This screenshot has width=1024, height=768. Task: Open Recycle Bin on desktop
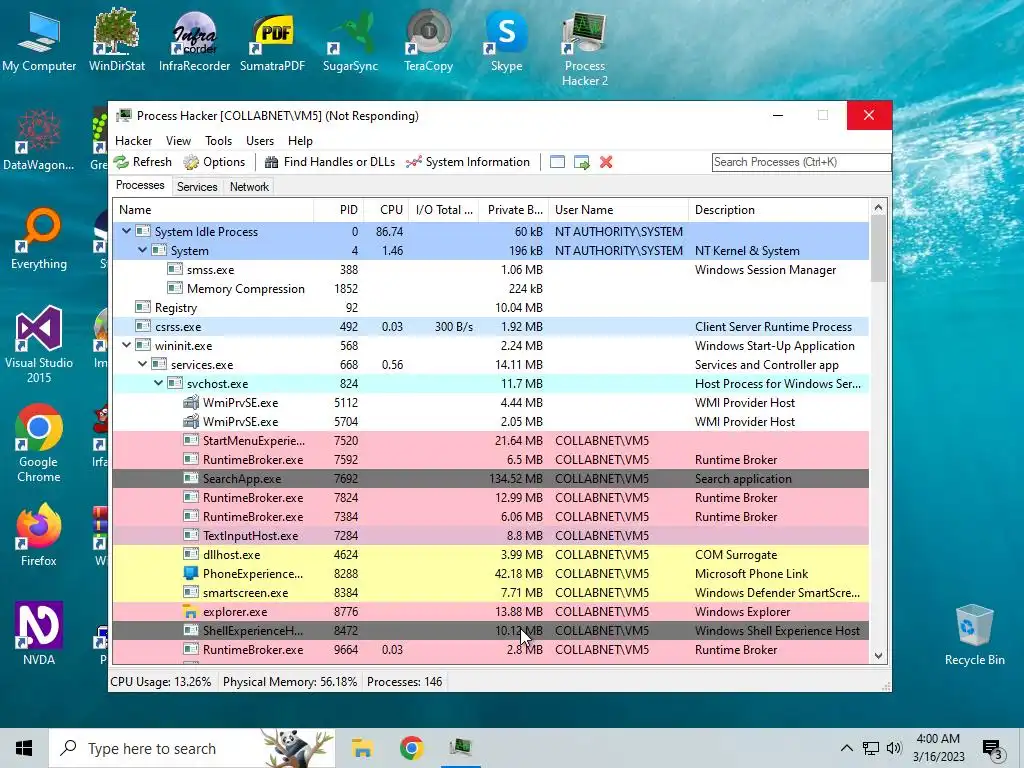[974, 635]
